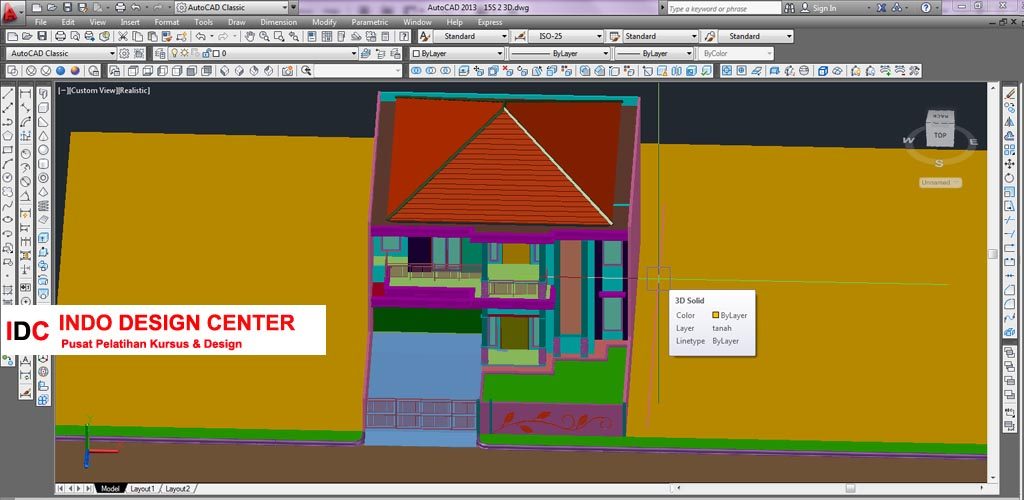Viewport: 1024px width, 500px height.
Task: Click the Cut scissors icon
Action: [x=123, y=37]
